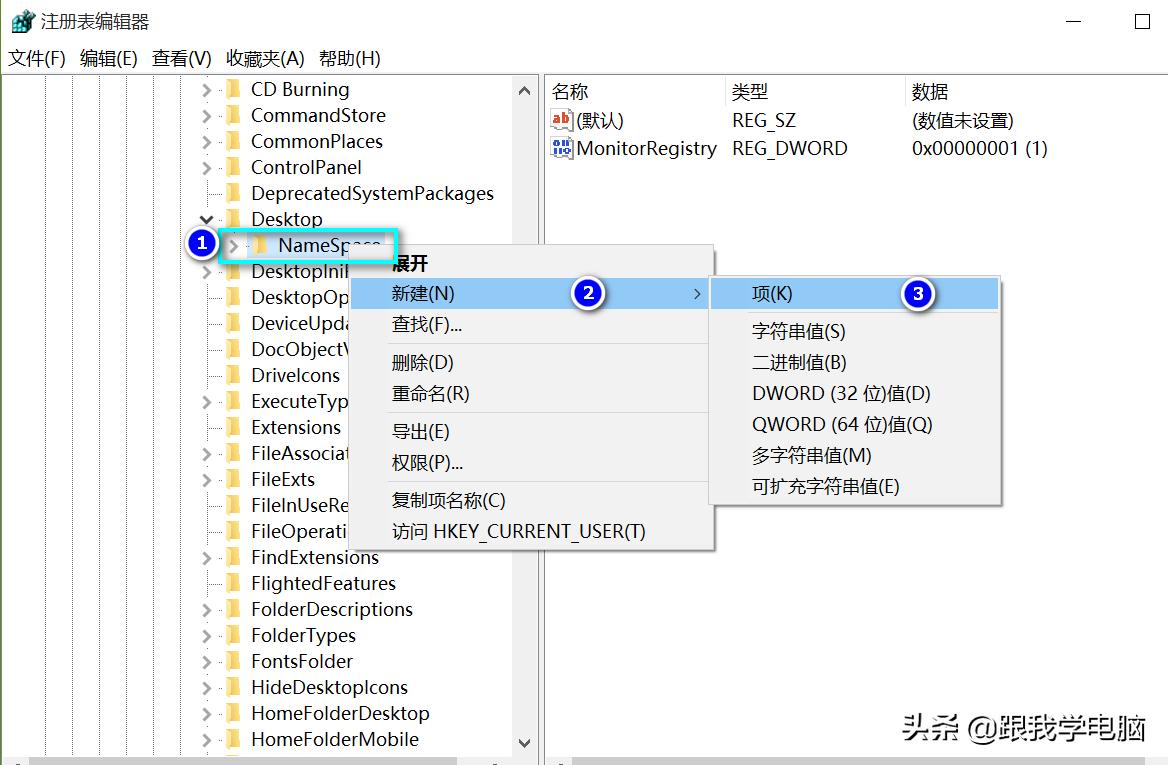
Task: Expand the FileAssociations tree branch
Action: [205, 453]
